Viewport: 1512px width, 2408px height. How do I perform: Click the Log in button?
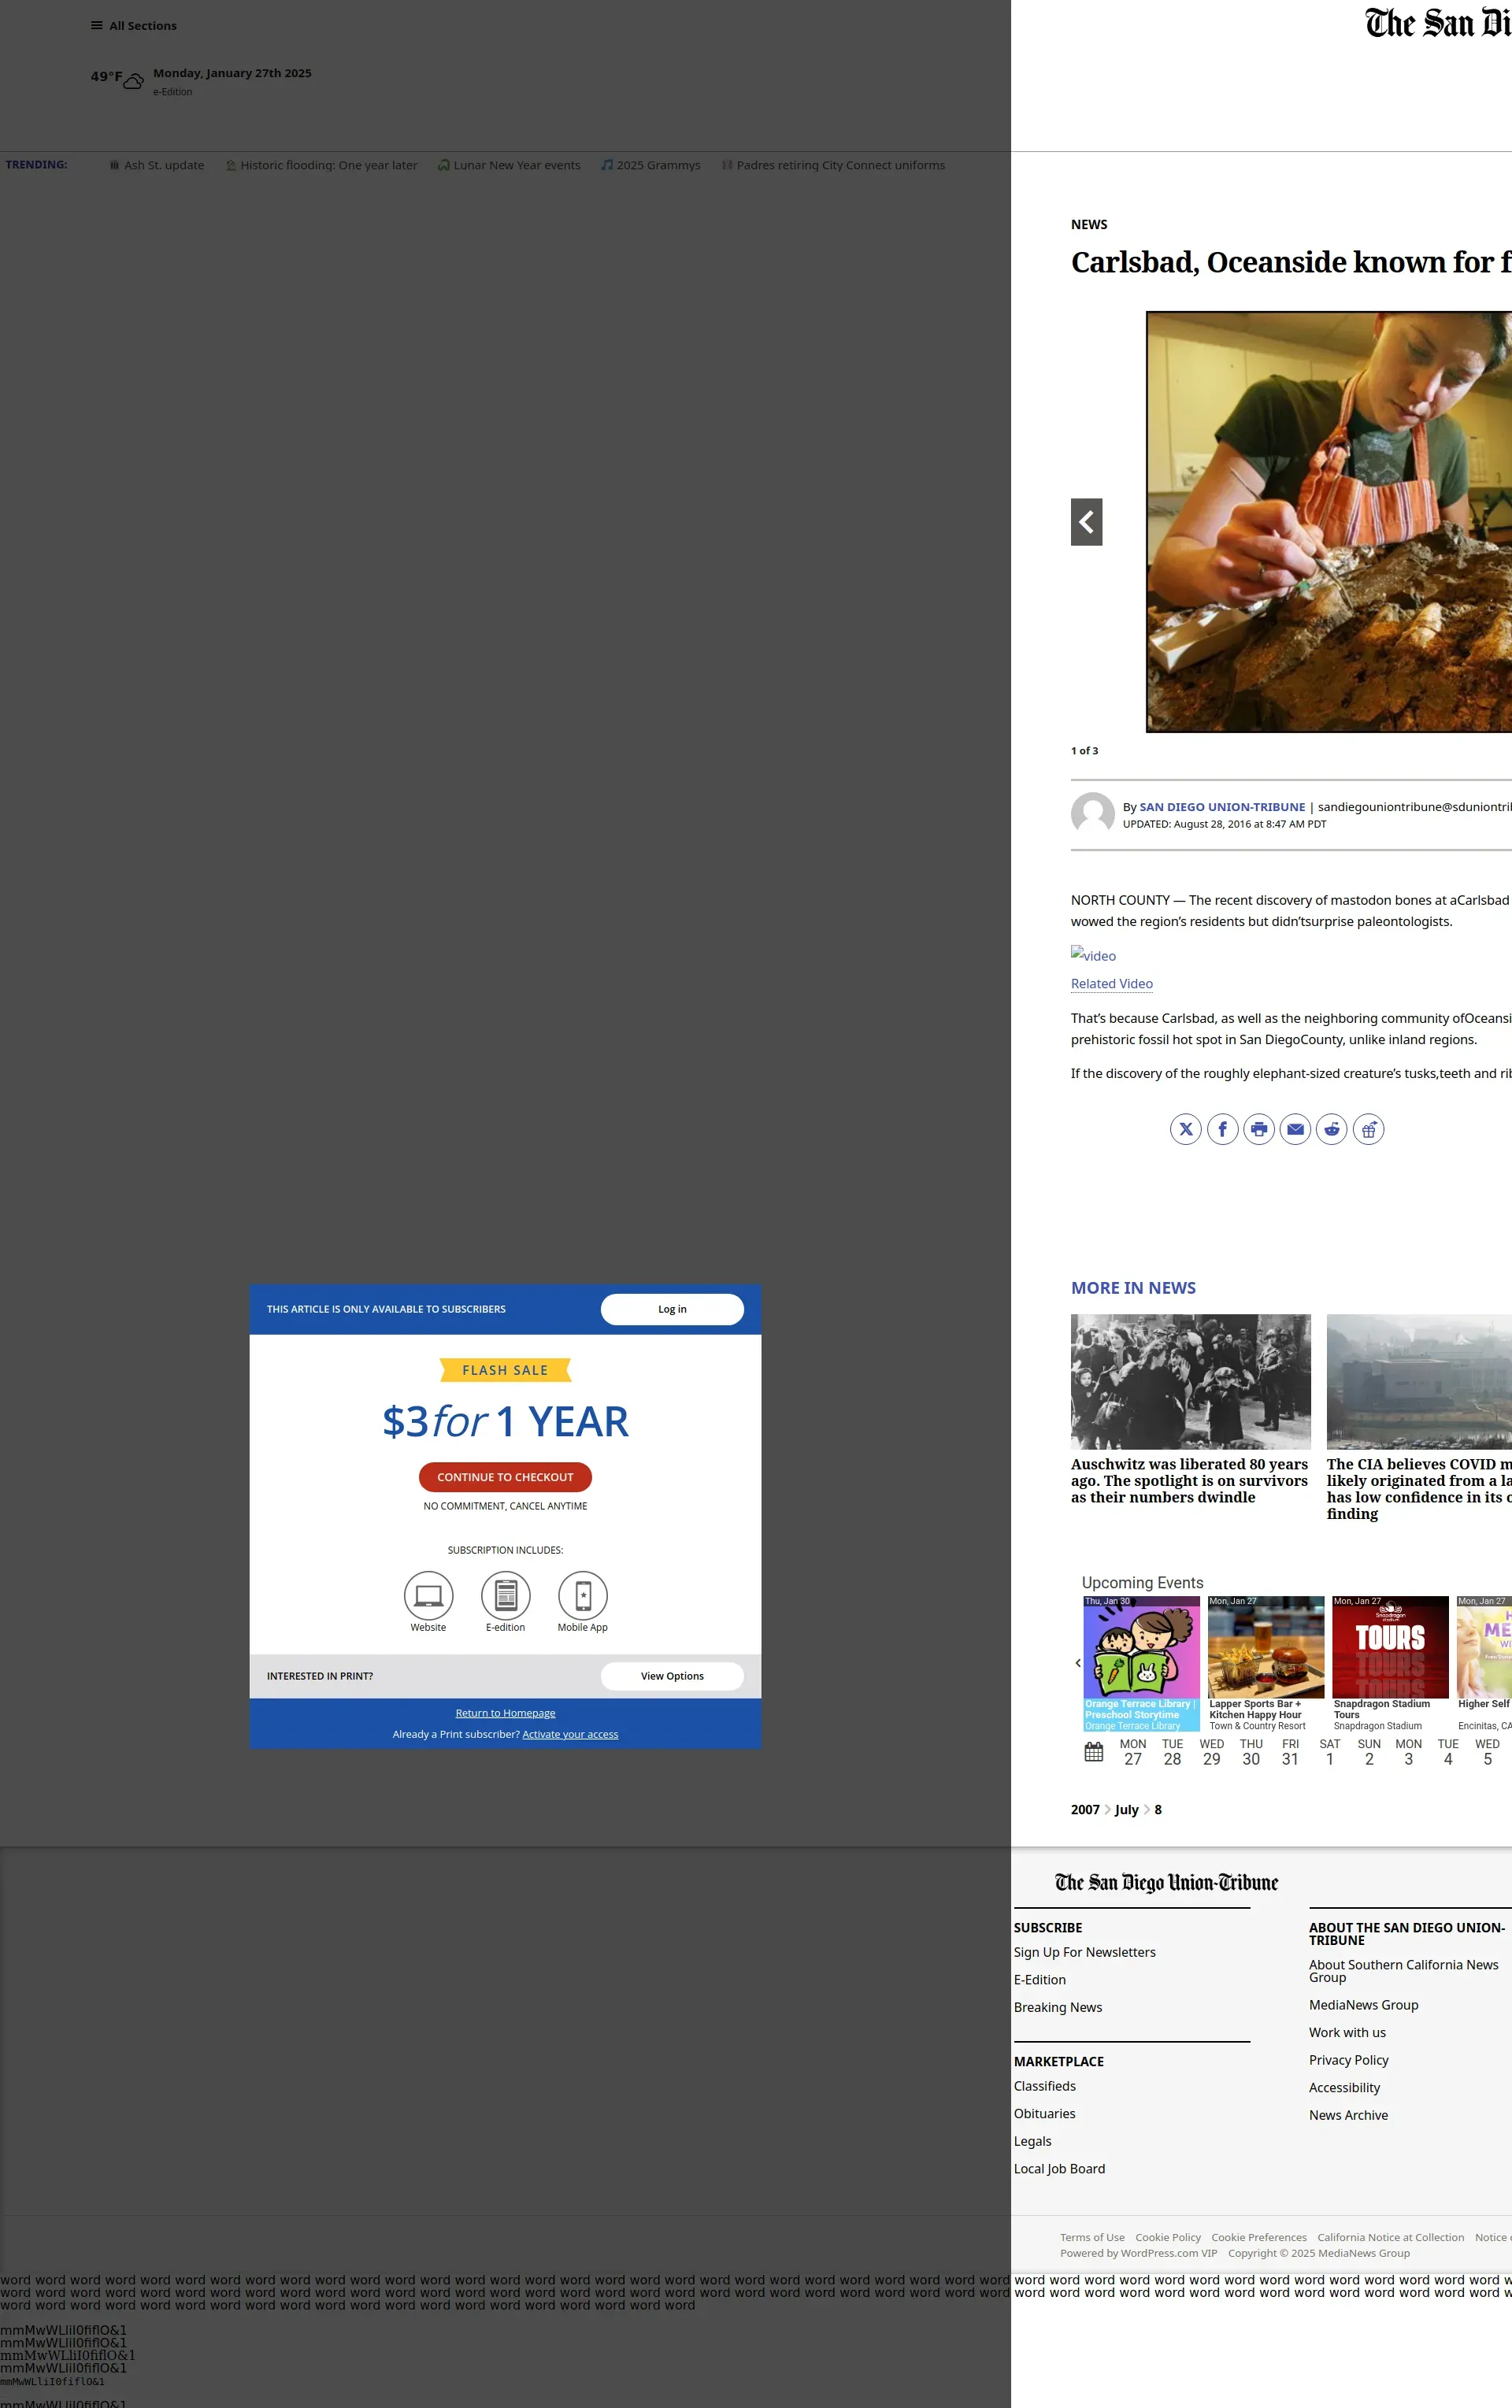coord(672,1309)
